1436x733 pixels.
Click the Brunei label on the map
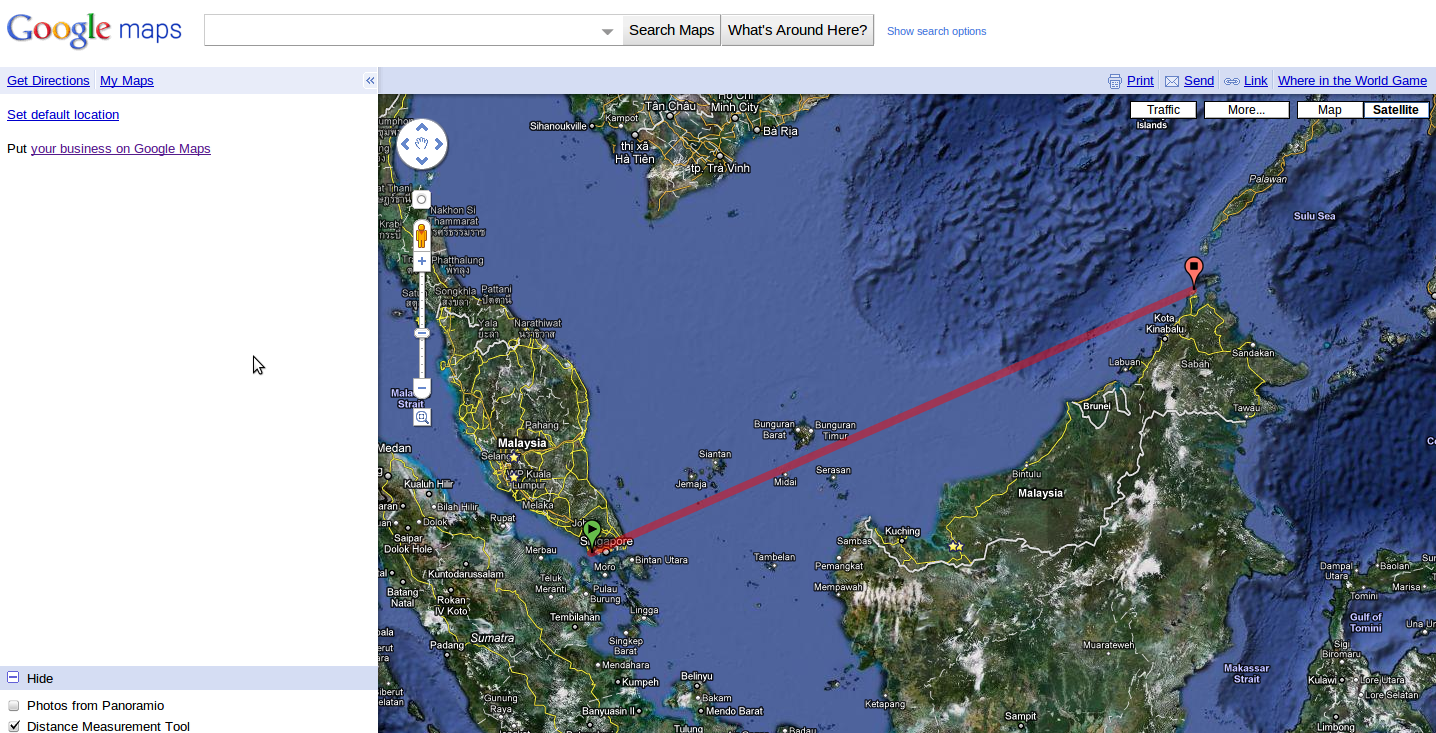(x=1097, y=406)
